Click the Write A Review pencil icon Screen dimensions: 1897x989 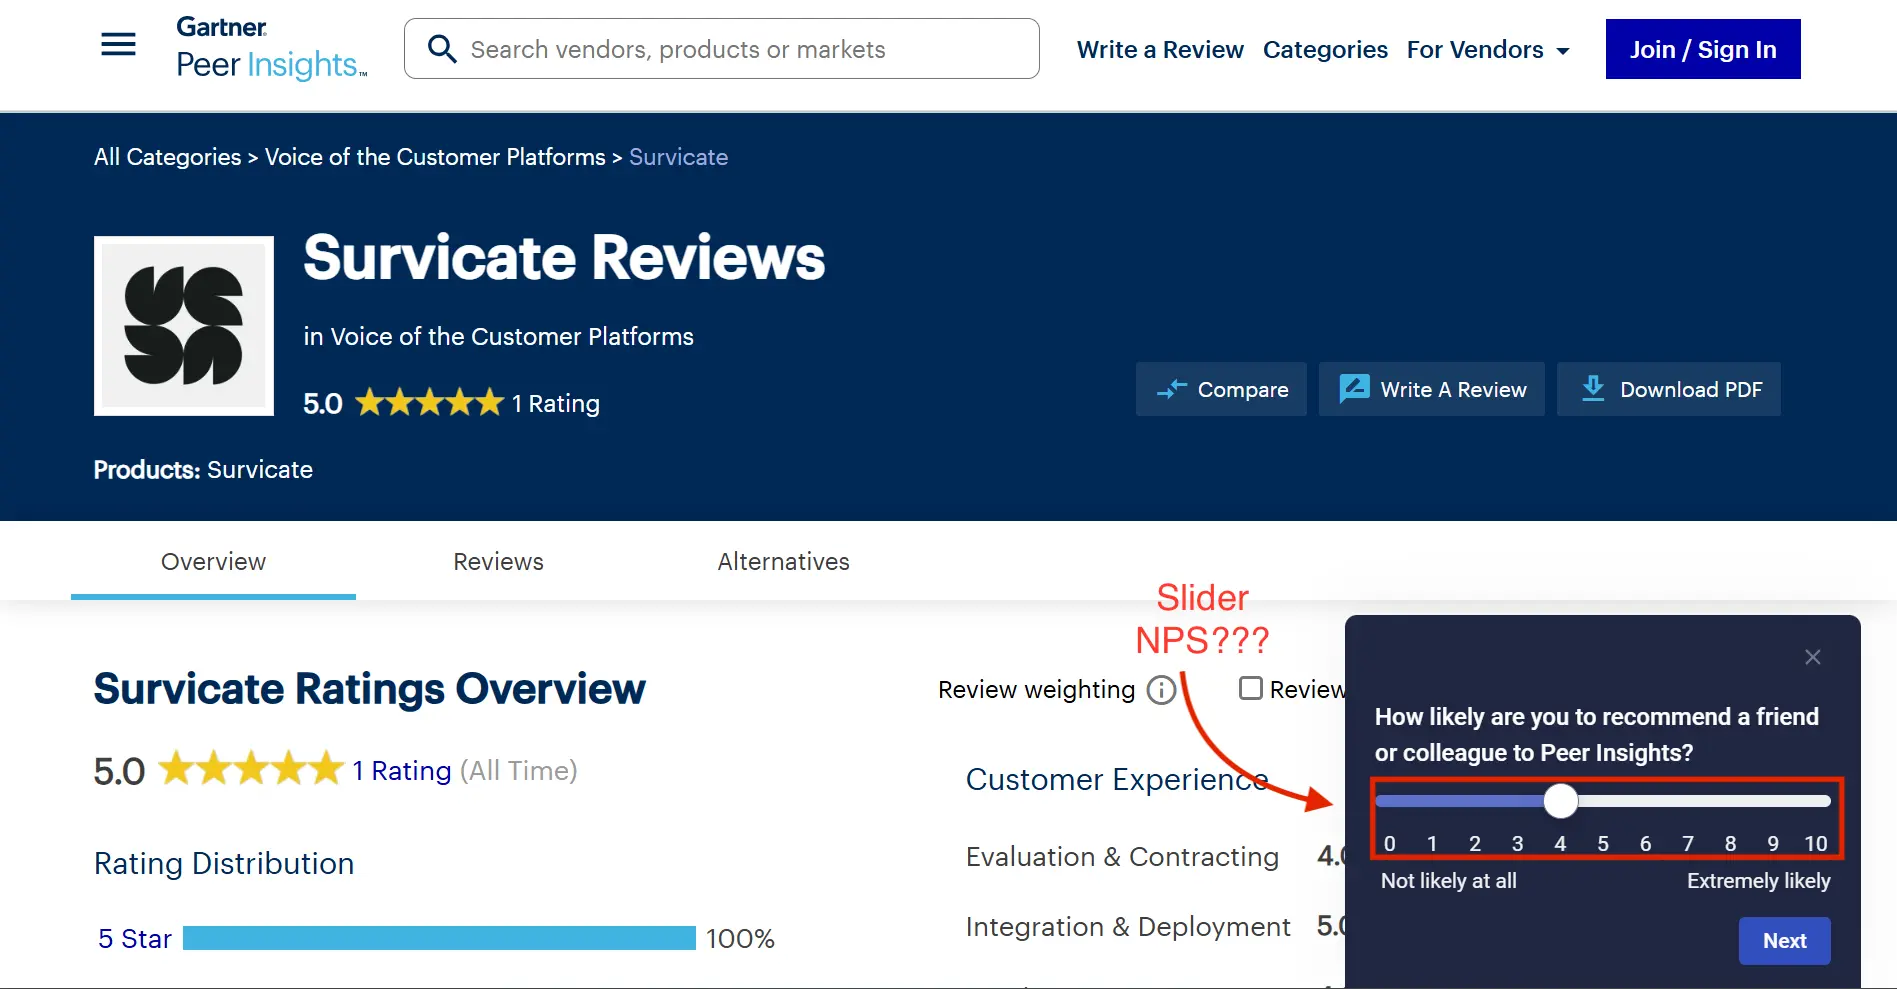[1354, 388]
